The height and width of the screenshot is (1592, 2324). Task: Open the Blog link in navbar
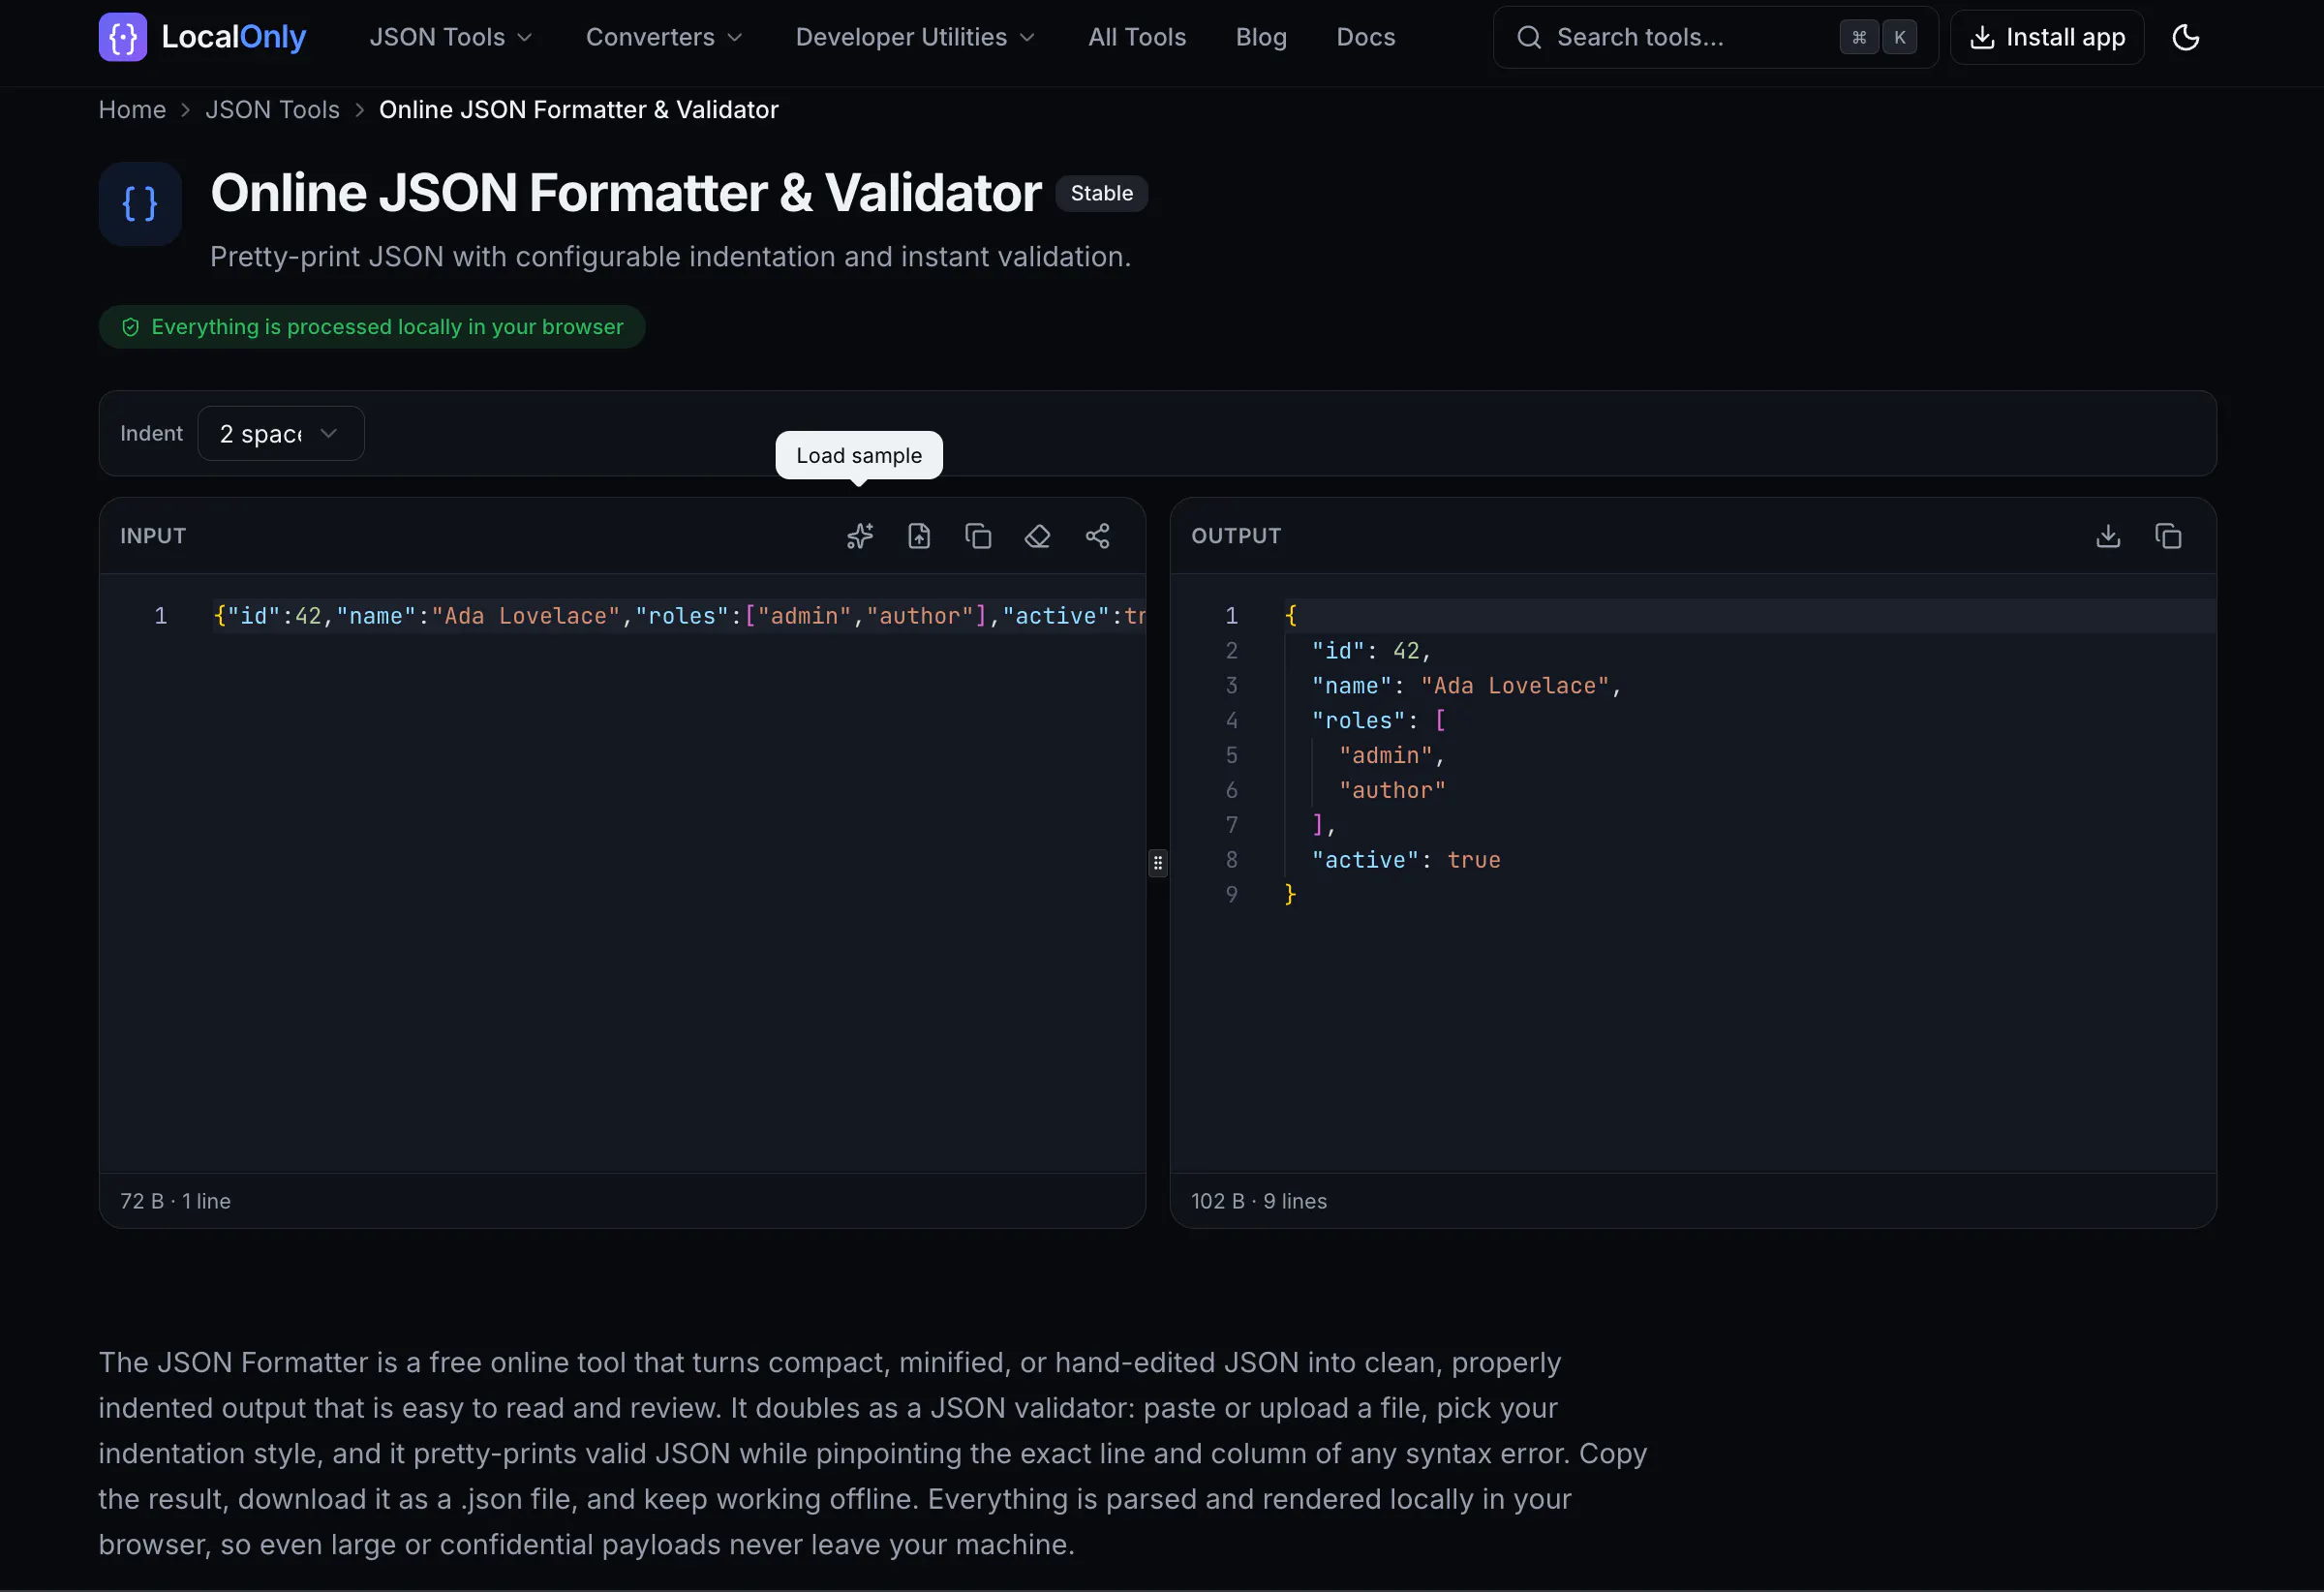1261,37
